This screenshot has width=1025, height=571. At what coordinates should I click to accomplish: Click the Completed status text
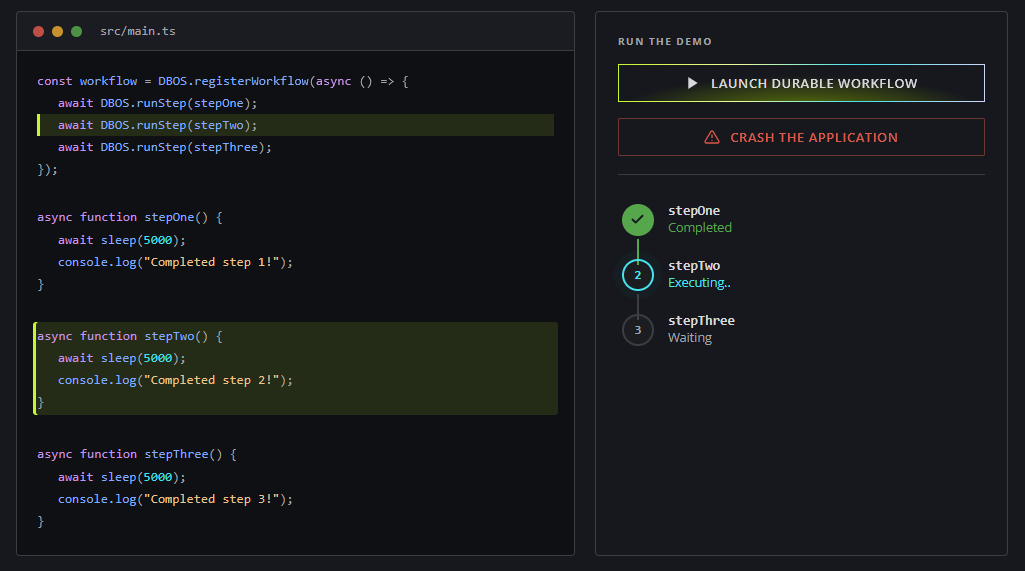click(x=699, y=228)
